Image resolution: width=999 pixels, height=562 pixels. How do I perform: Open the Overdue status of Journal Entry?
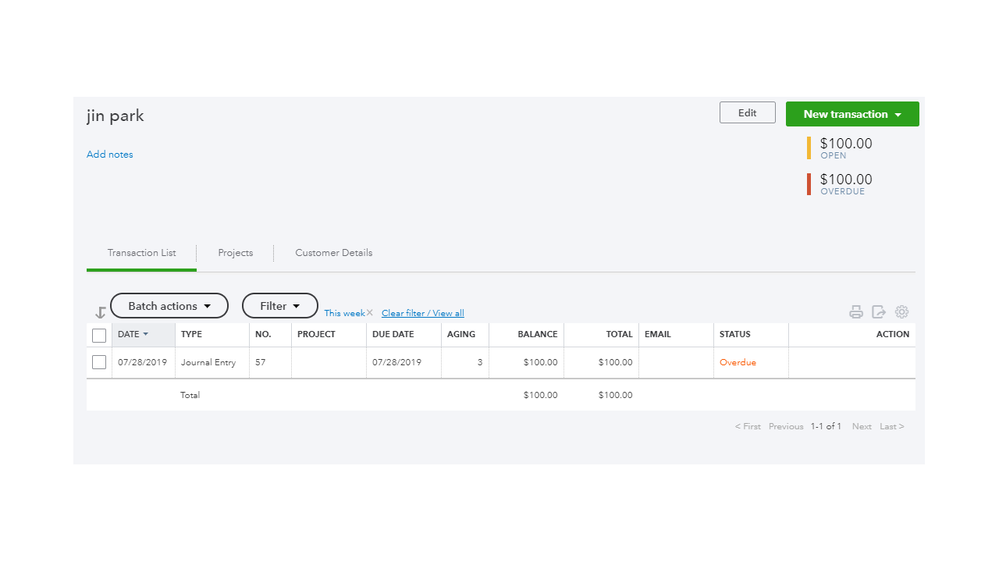(738, 362)
